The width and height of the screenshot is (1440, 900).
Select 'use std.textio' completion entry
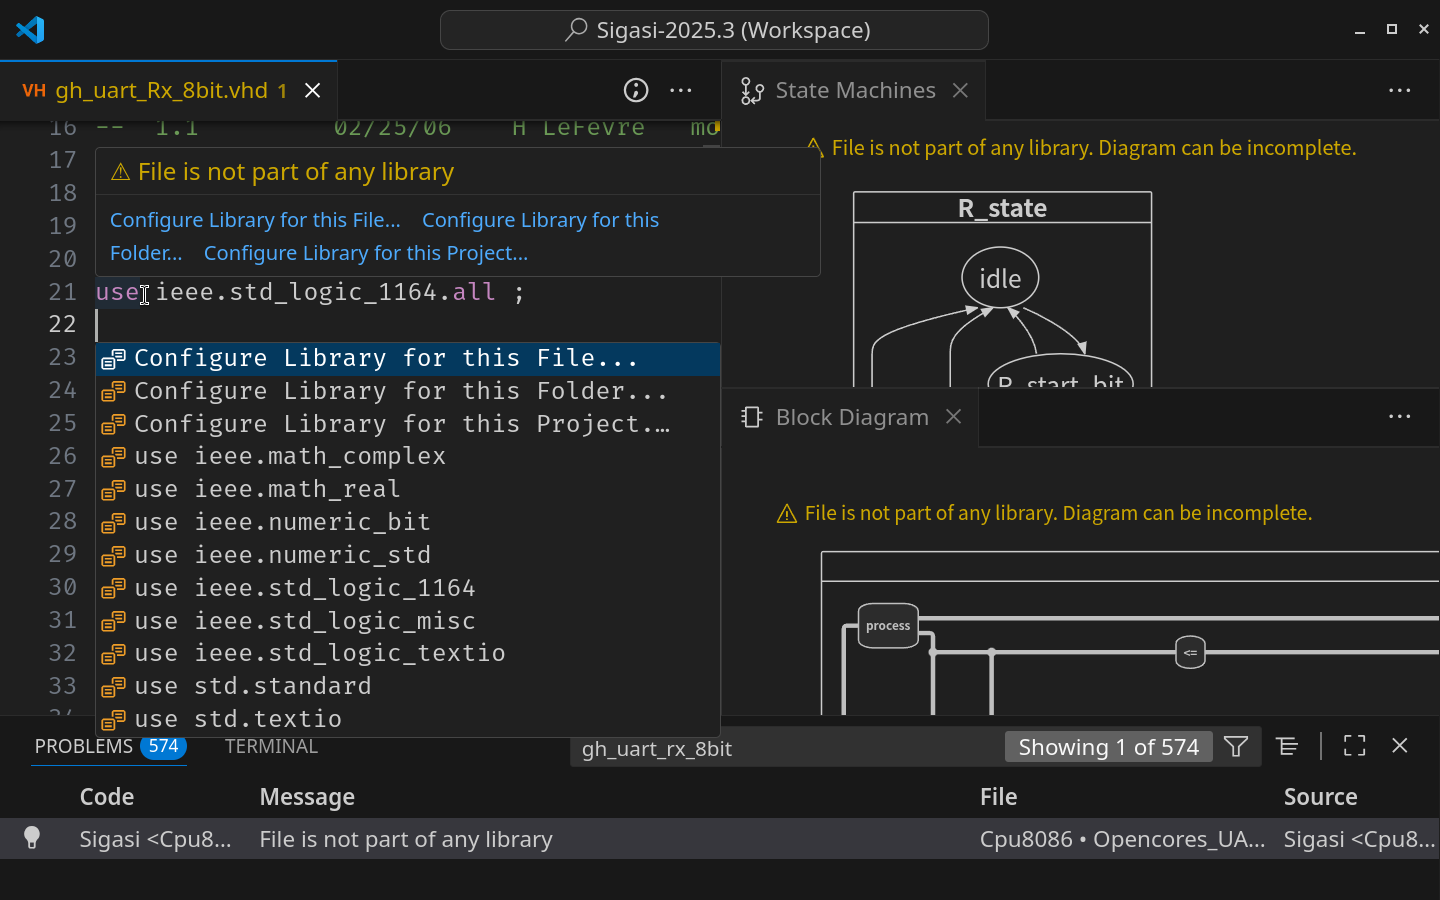pyautogui.click(x=238, y=719)
